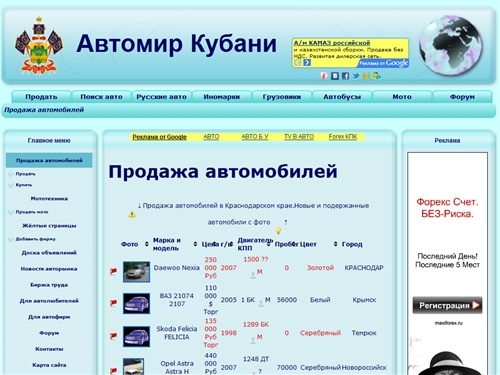
Task: Open the Продать tab
Action: click(41, 97)
